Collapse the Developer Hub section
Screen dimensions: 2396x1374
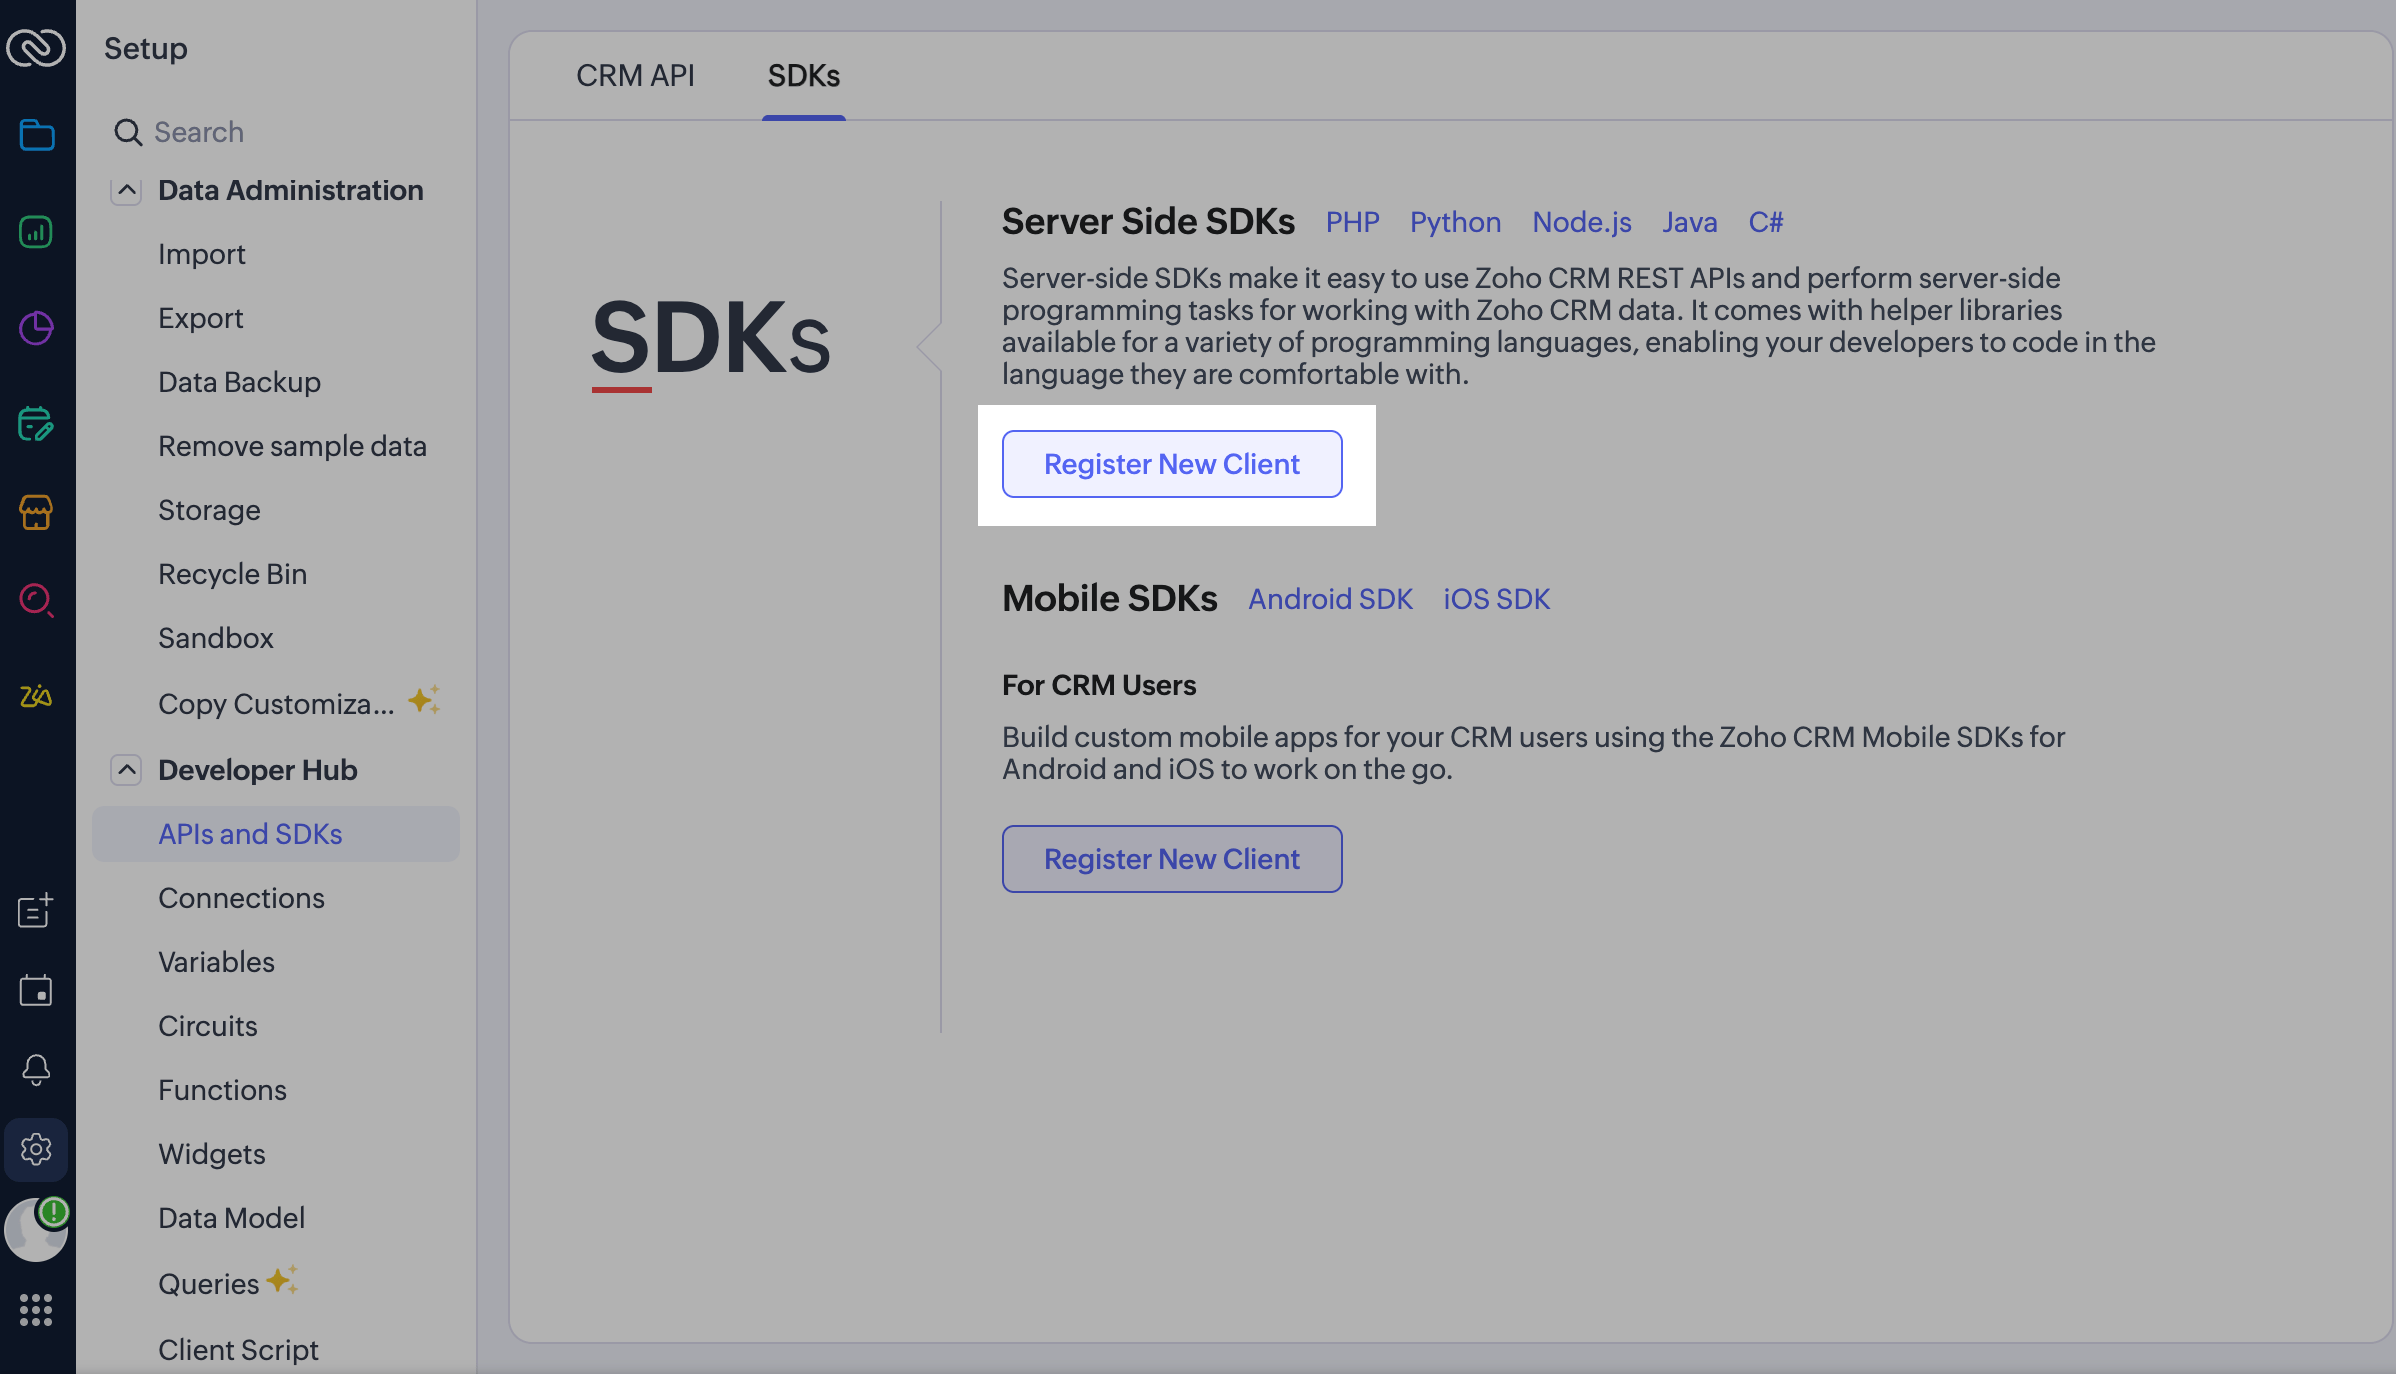coord(126,770)
